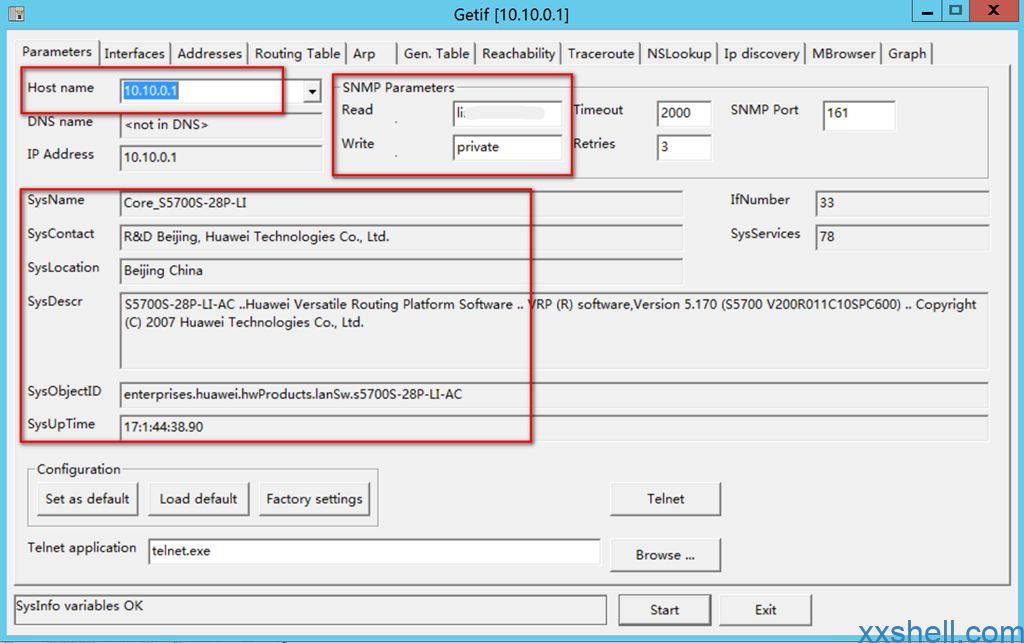Click the Read community string field

pyautogui.click(x=507, y=113)
